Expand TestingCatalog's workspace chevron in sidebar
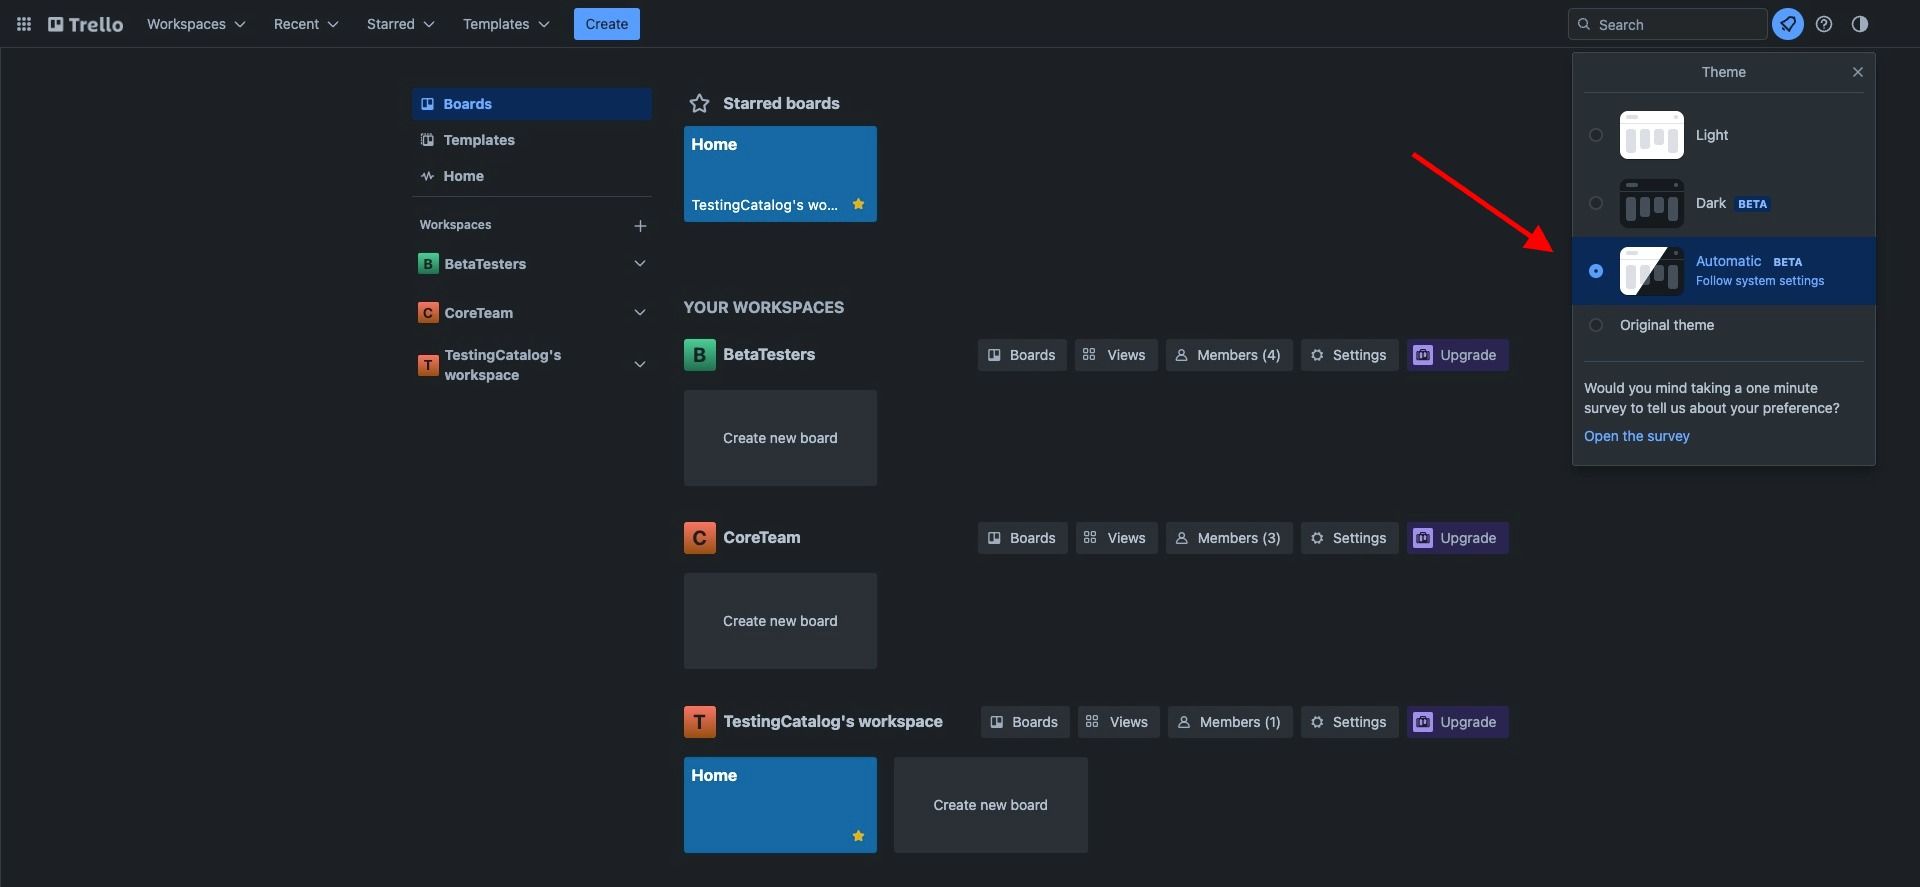Image resolution: width=1920 pixels, height=887 pixels. coord(640,365)
